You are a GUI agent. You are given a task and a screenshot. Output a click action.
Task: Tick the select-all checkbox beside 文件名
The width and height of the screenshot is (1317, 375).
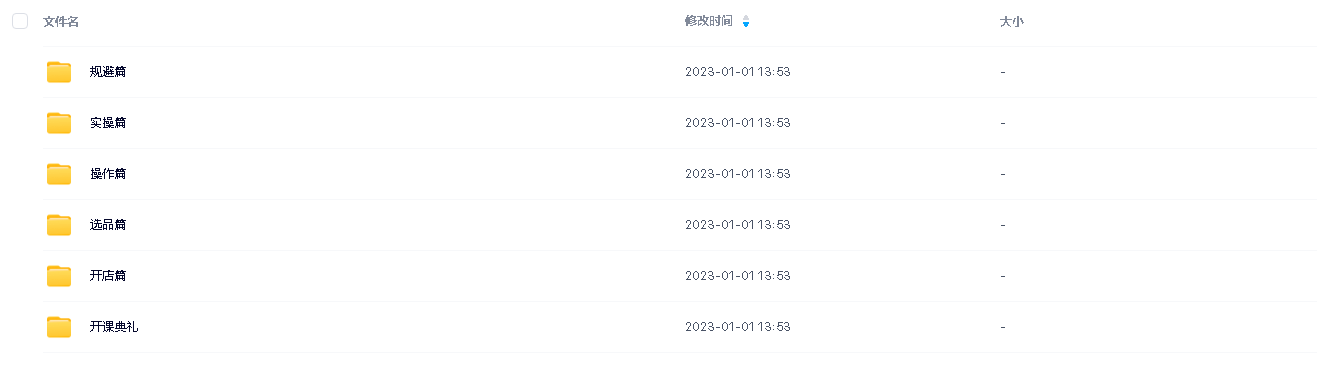point(20,21)
